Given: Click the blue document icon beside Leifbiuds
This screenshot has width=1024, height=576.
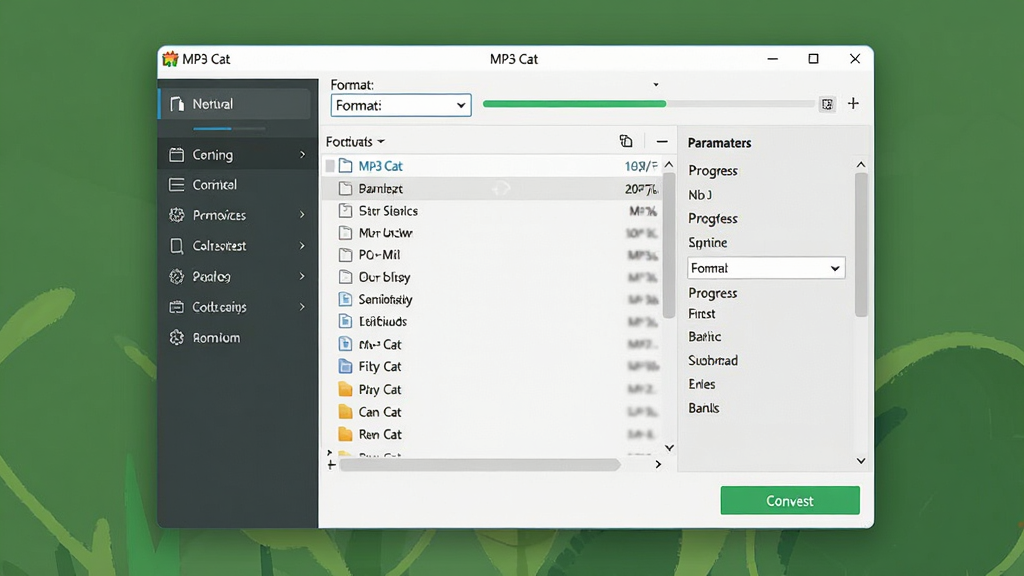Looking at the screenshot, I should [345, 321].
